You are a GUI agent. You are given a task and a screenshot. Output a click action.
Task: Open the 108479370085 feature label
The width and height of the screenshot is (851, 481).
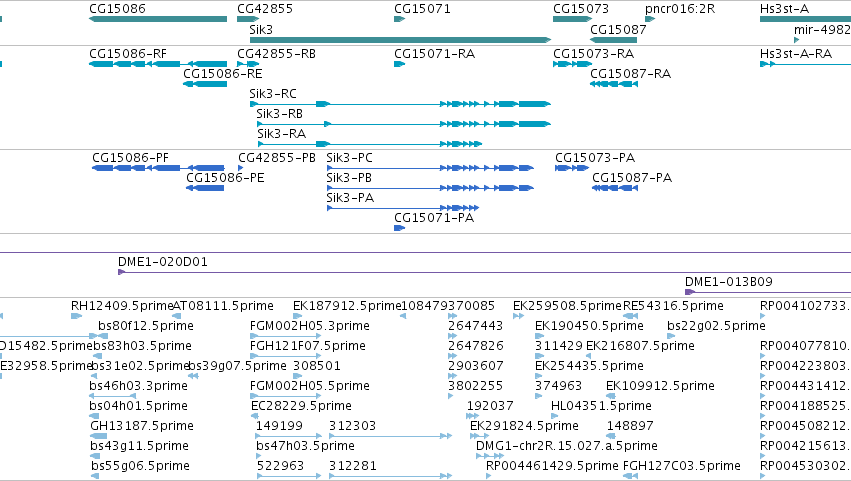pos(448,306)
